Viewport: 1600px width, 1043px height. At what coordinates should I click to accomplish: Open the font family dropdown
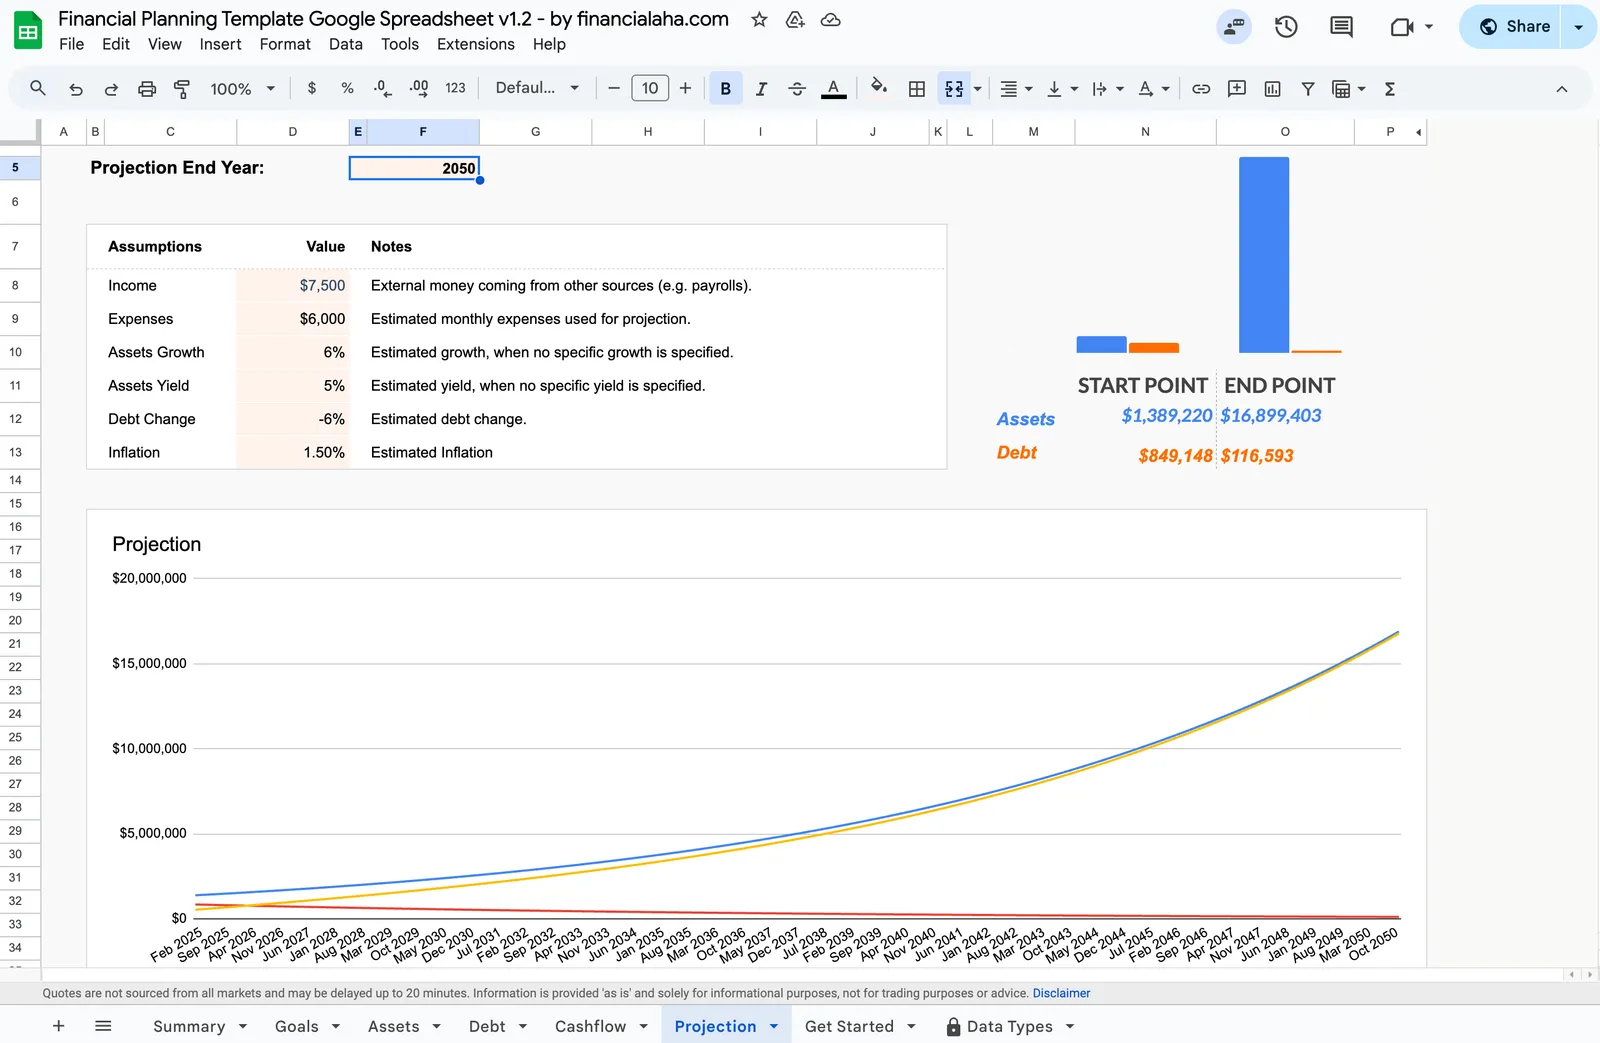[x=537, y=88]
